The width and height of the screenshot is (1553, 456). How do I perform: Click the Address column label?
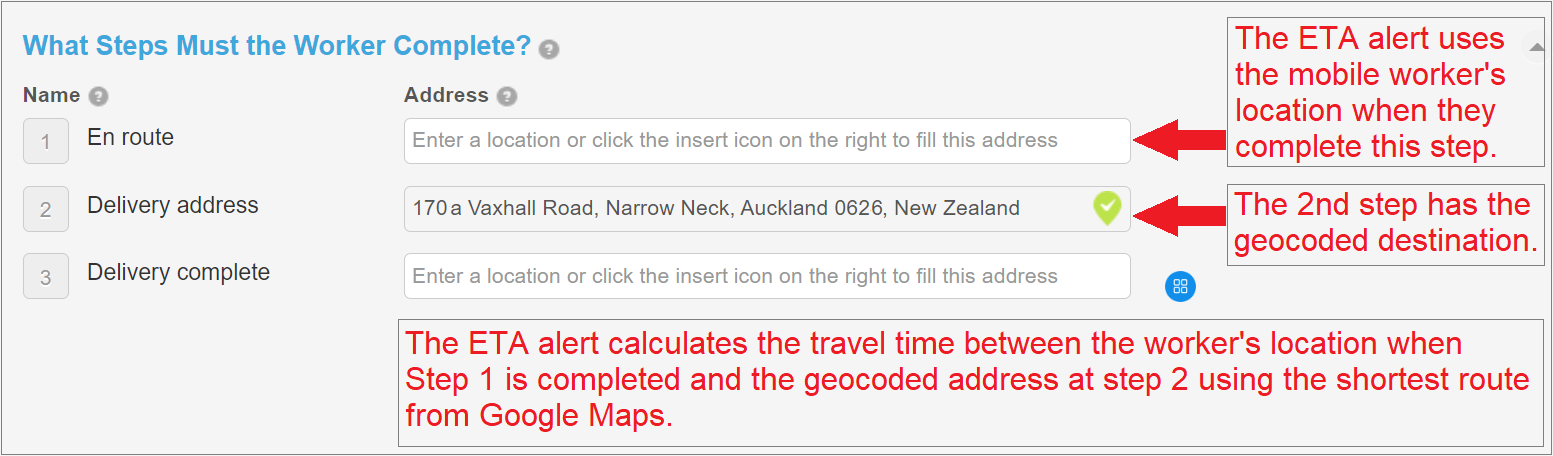click(446, 96)
